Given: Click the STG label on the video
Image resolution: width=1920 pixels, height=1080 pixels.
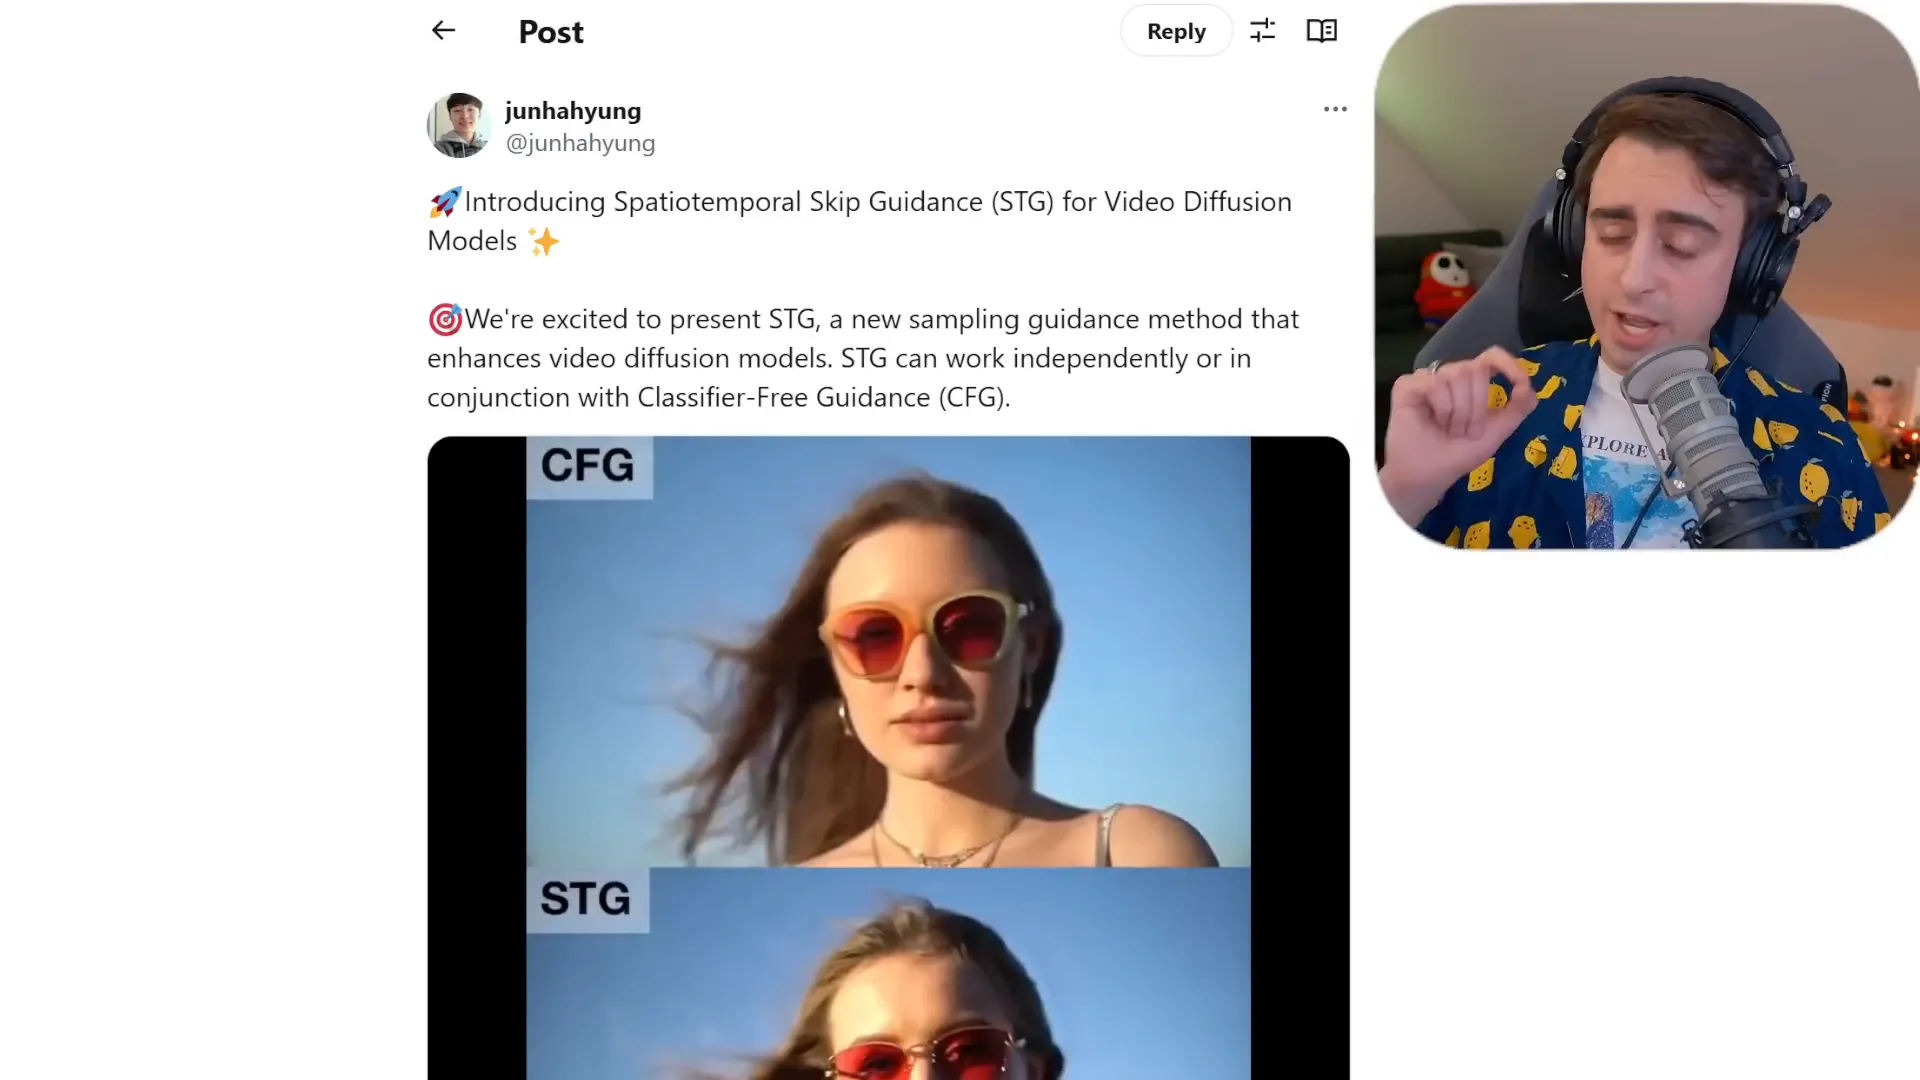Looking at the screenshot, I should (584, 898).
